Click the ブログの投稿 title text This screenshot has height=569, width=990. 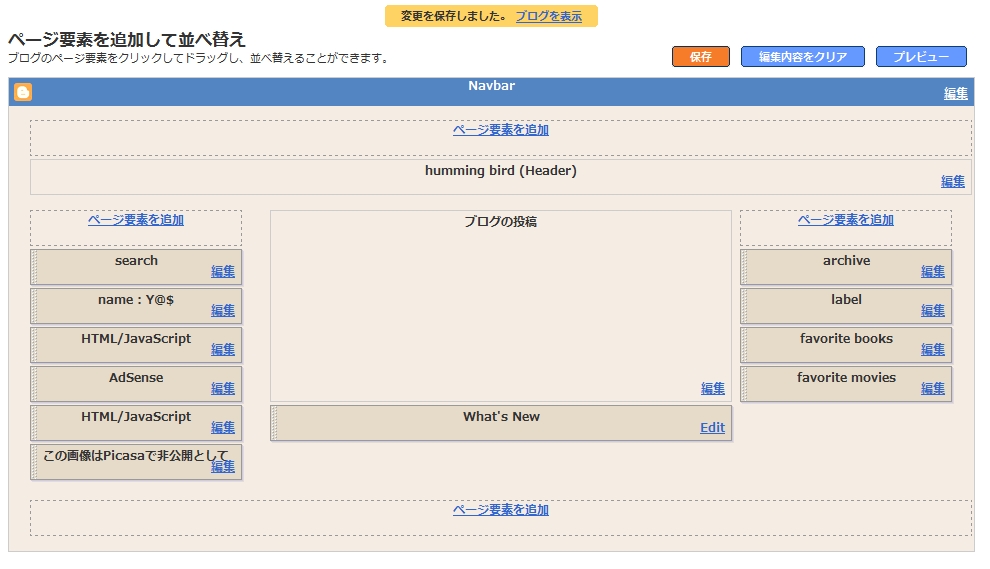point(501,222)
